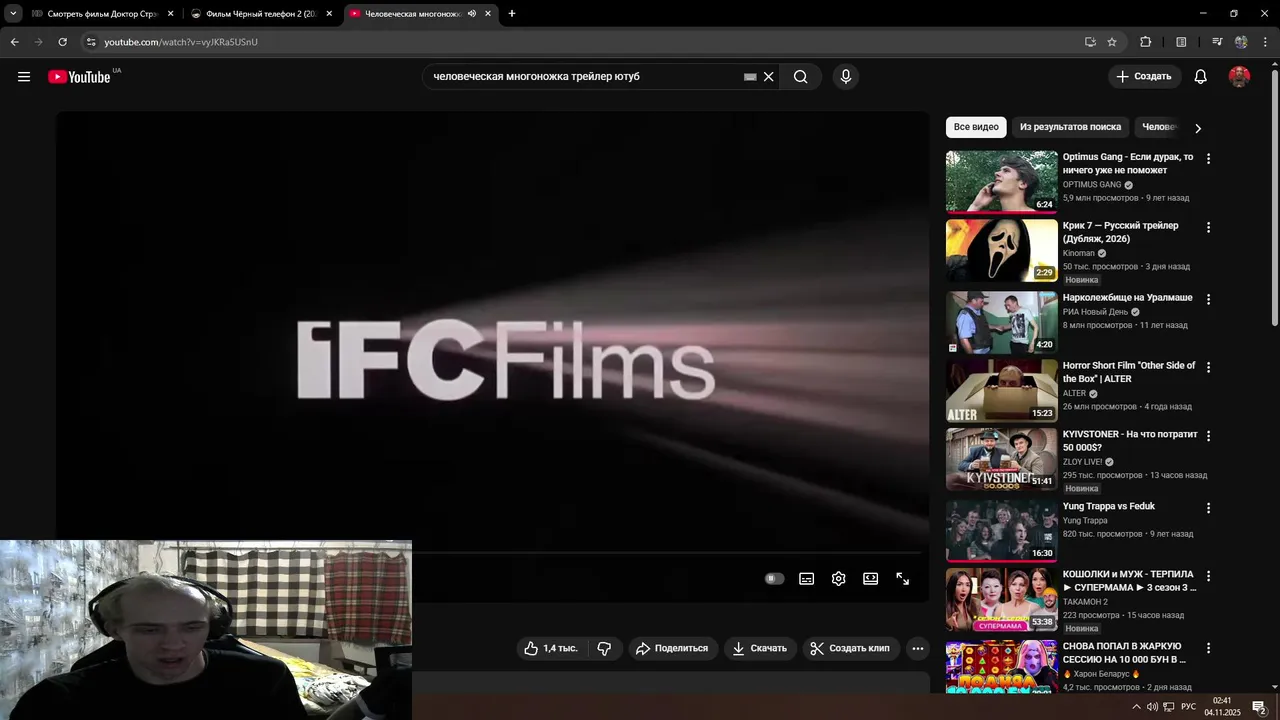Image resolution: width=1280 pixels, height=720 pixels.
Task: Open more actions ellipsis below video
Action: (x=917, y=648)
